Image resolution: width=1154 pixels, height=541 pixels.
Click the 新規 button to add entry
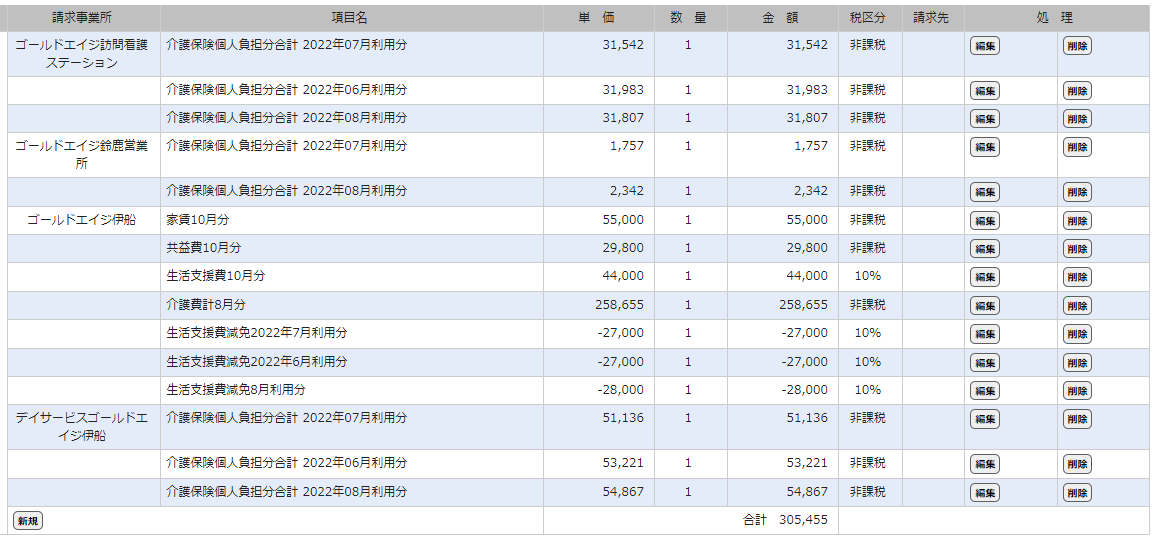pyautogui.click(x=27, y=521)
